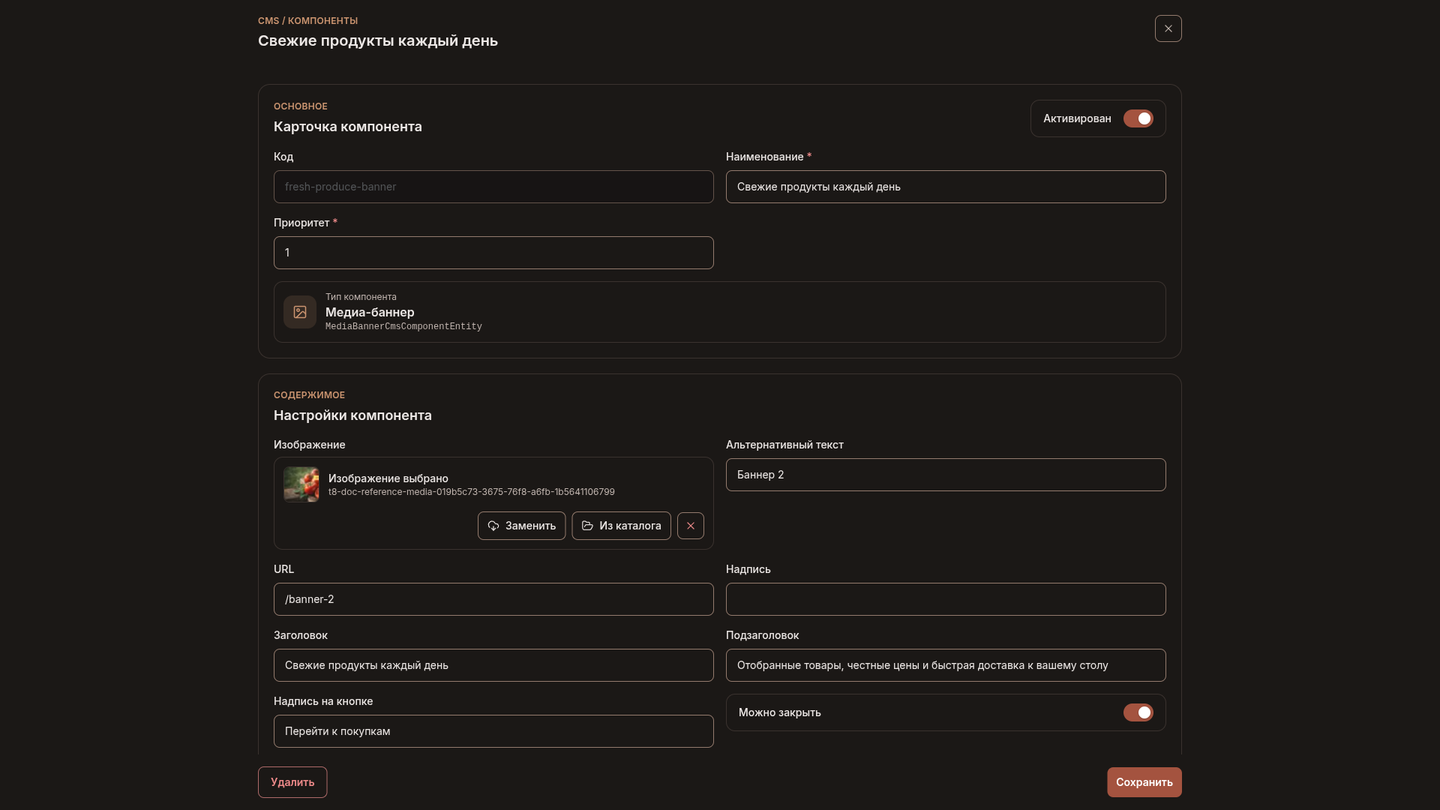
Task: Toggle the Можно закрыть switch
Action: [1138, 713]
